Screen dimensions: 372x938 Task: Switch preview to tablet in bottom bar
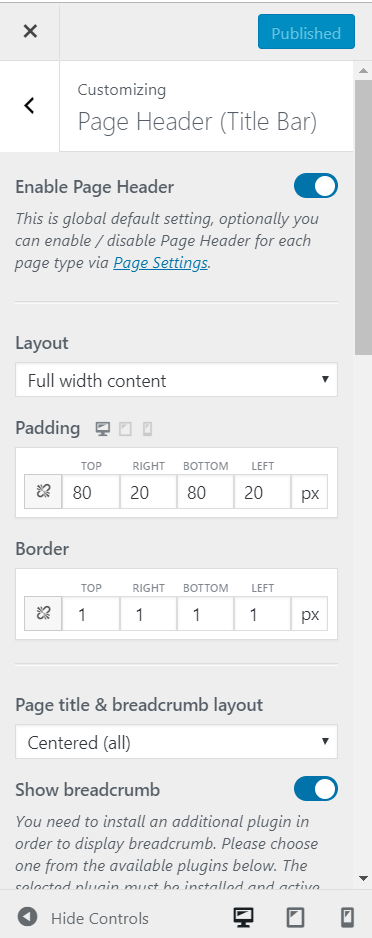295,917
